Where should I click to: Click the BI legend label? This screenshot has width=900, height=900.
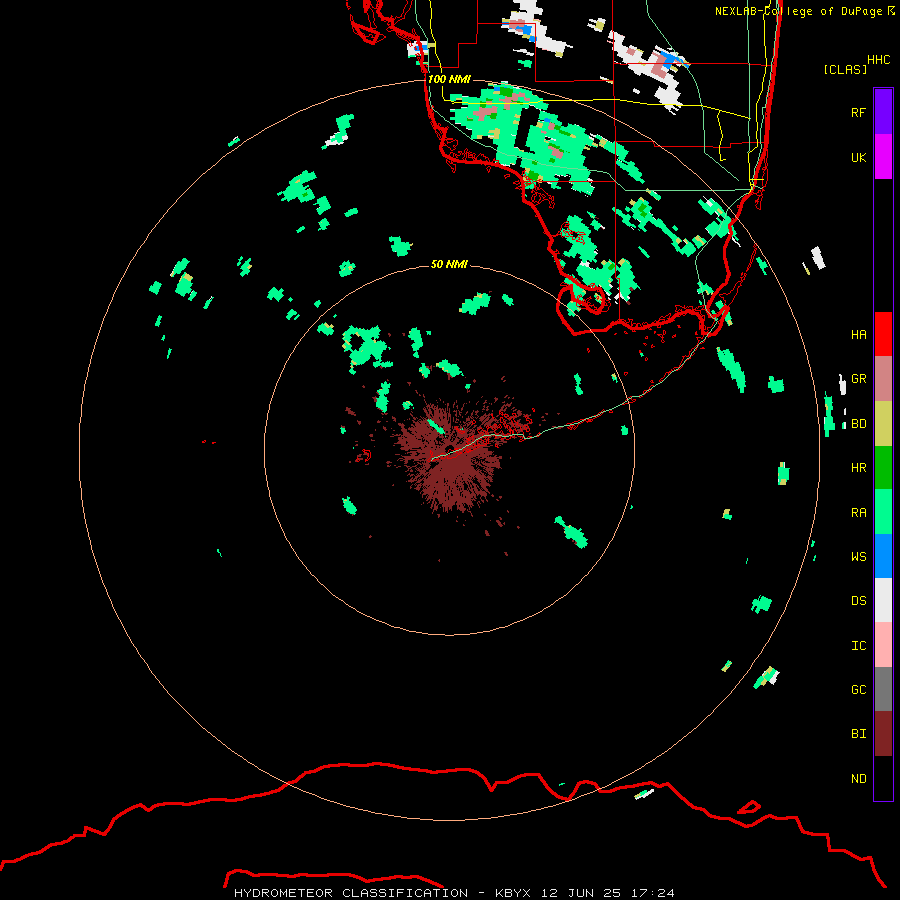coord(858,734)
